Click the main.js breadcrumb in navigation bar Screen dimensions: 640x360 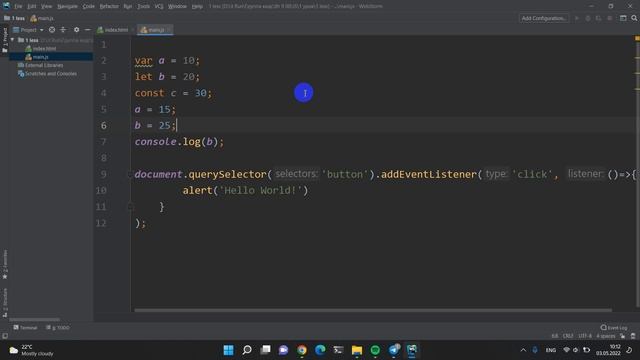(x=42, y=18)
